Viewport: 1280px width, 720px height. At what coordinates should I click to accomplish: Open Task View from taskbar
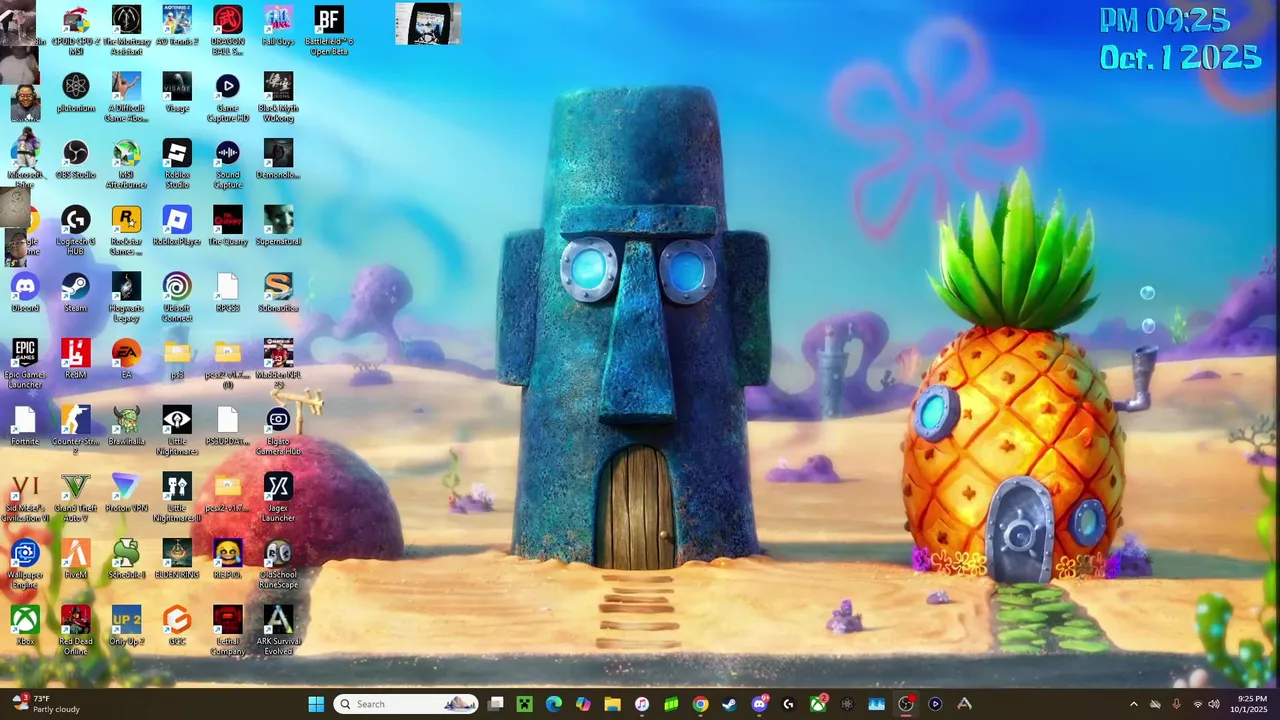click(x=496, y=704)
